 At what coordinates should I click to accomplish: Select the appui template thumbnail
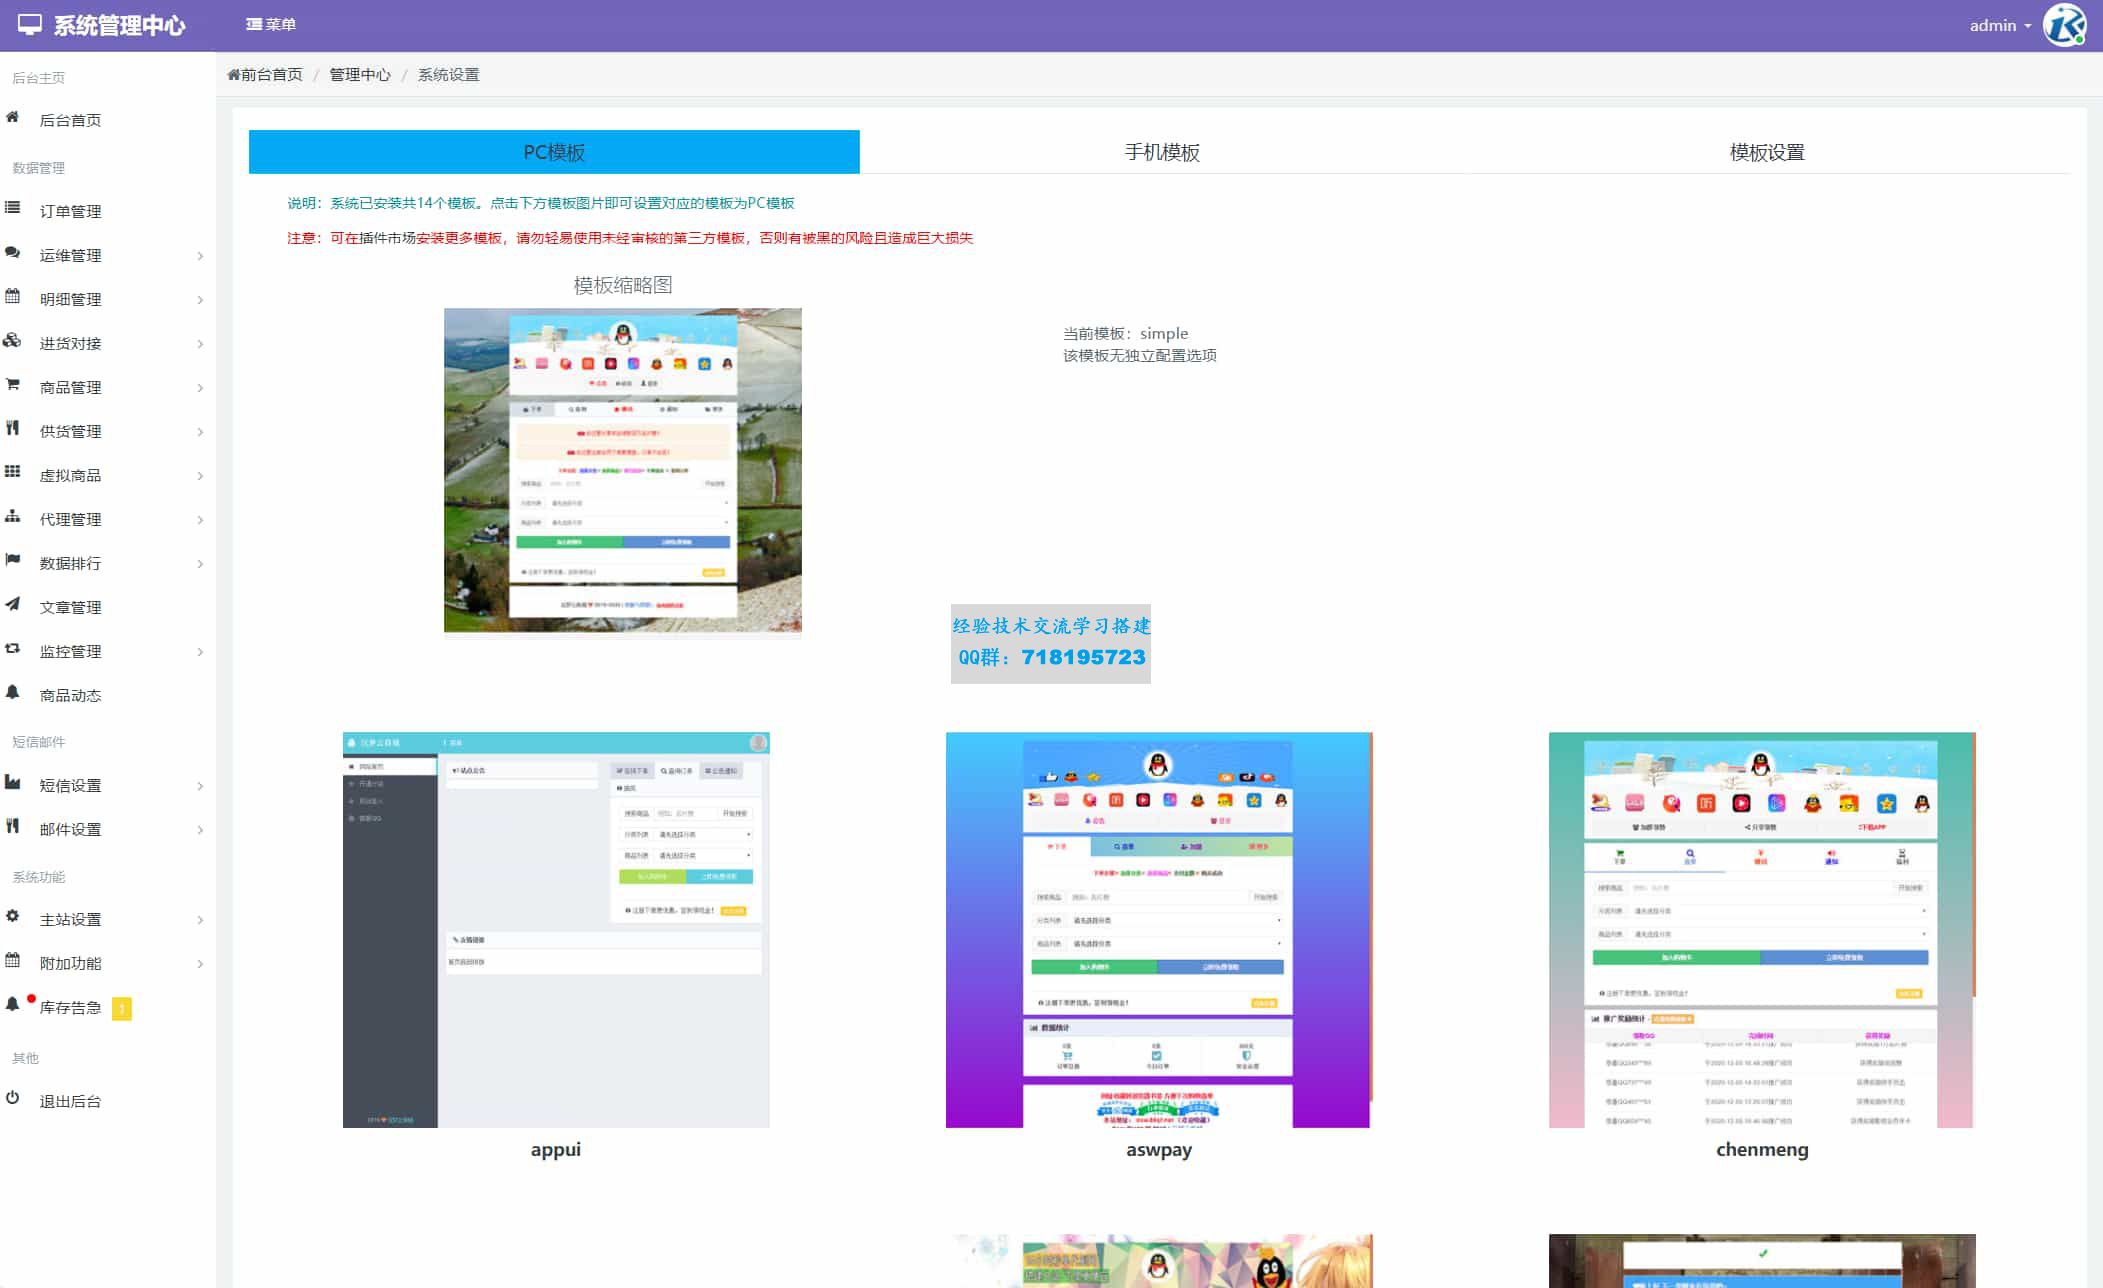coord(556,929)
